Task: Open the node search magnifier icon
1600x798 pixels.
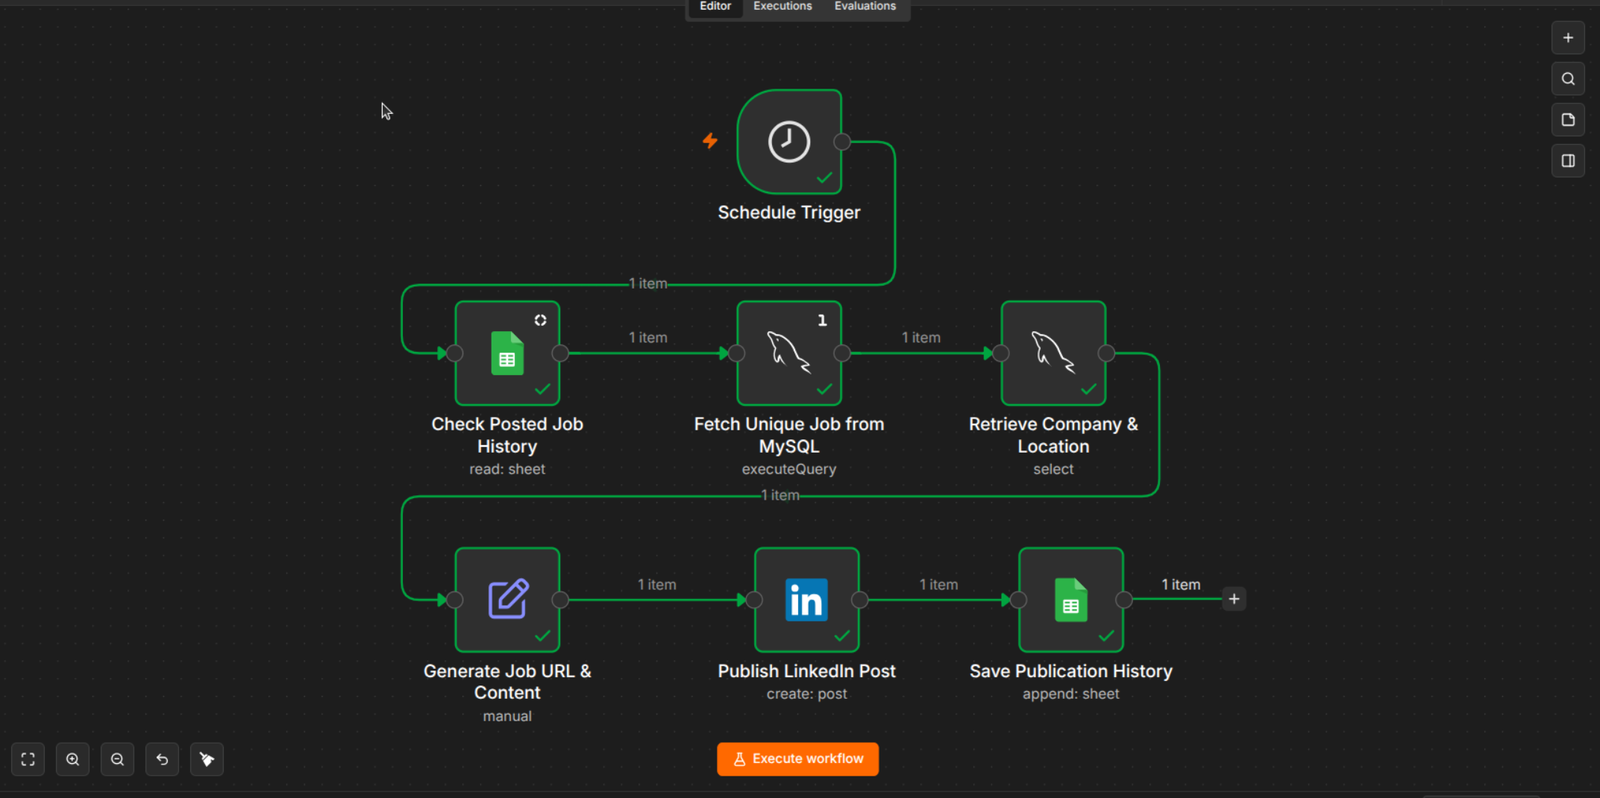Action: coord(1568,79)
